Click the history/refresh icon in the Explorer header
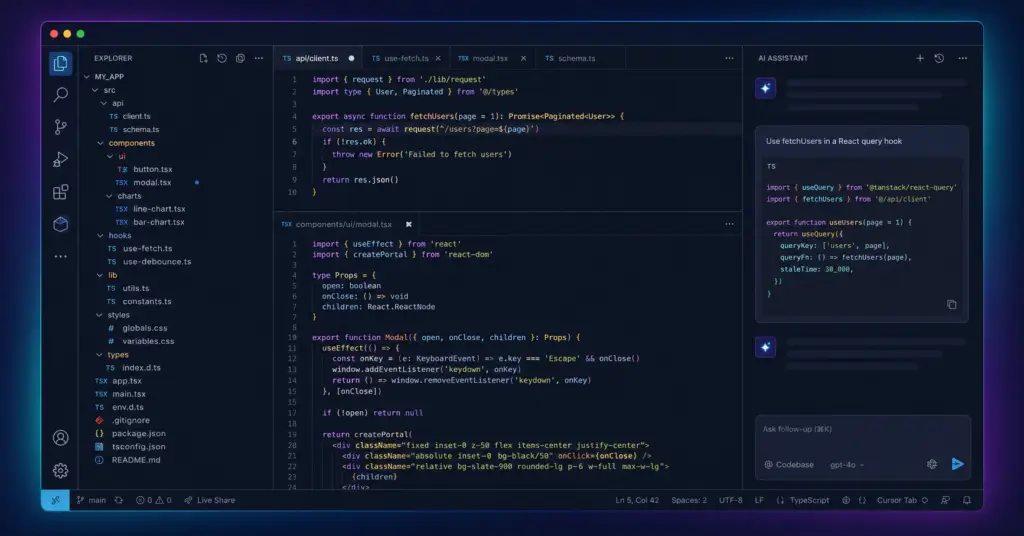 [222, 58]
